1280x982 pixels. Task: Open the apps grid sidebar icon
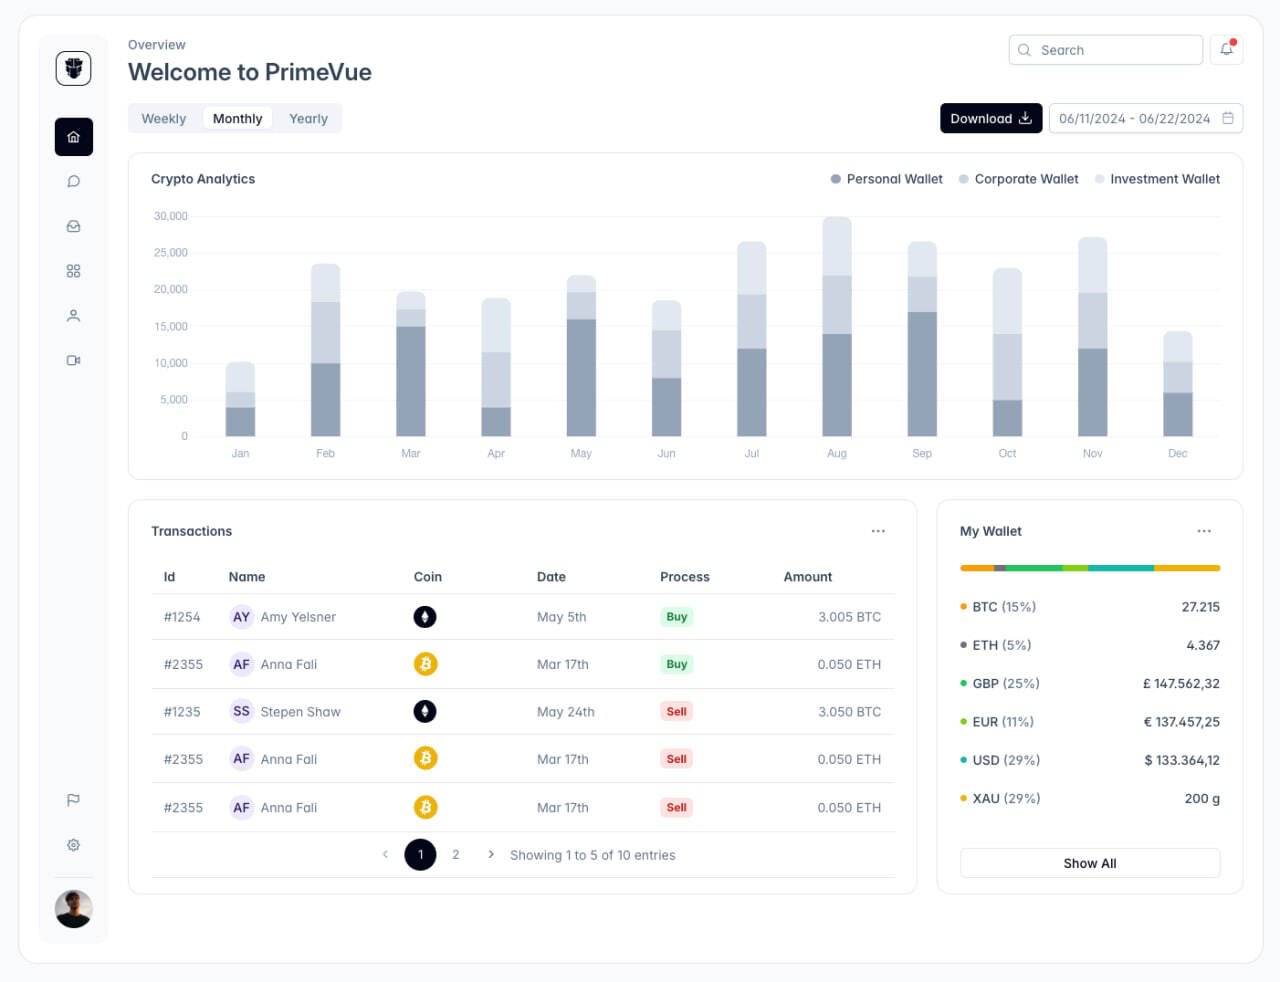pos(73,271)
